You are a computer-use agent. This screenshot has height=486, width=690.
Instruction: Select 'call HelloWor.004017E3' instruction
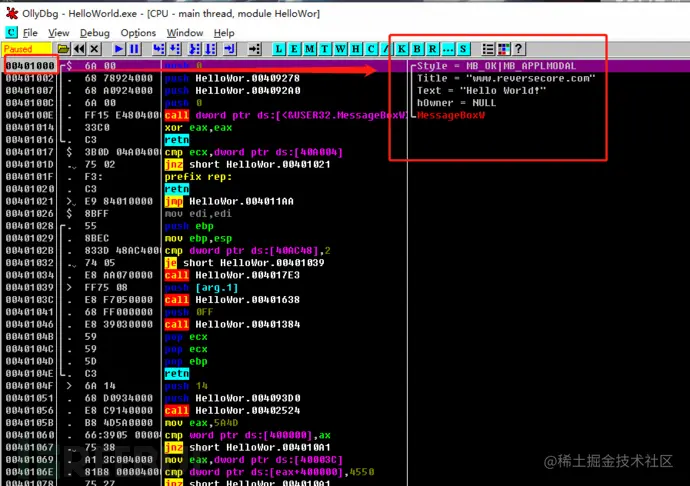pyautogui.click(x=232, y=276)
